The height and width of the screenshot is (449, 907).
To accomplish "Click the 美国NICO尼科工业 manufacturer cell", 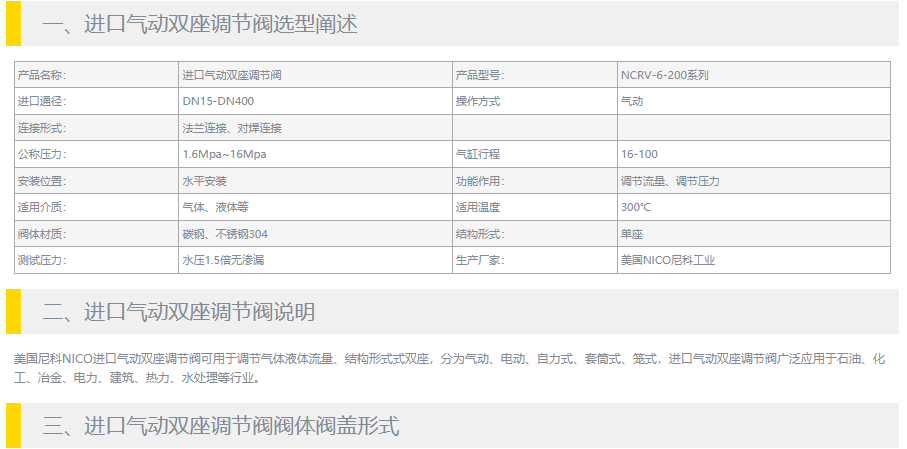I will 668,260.
